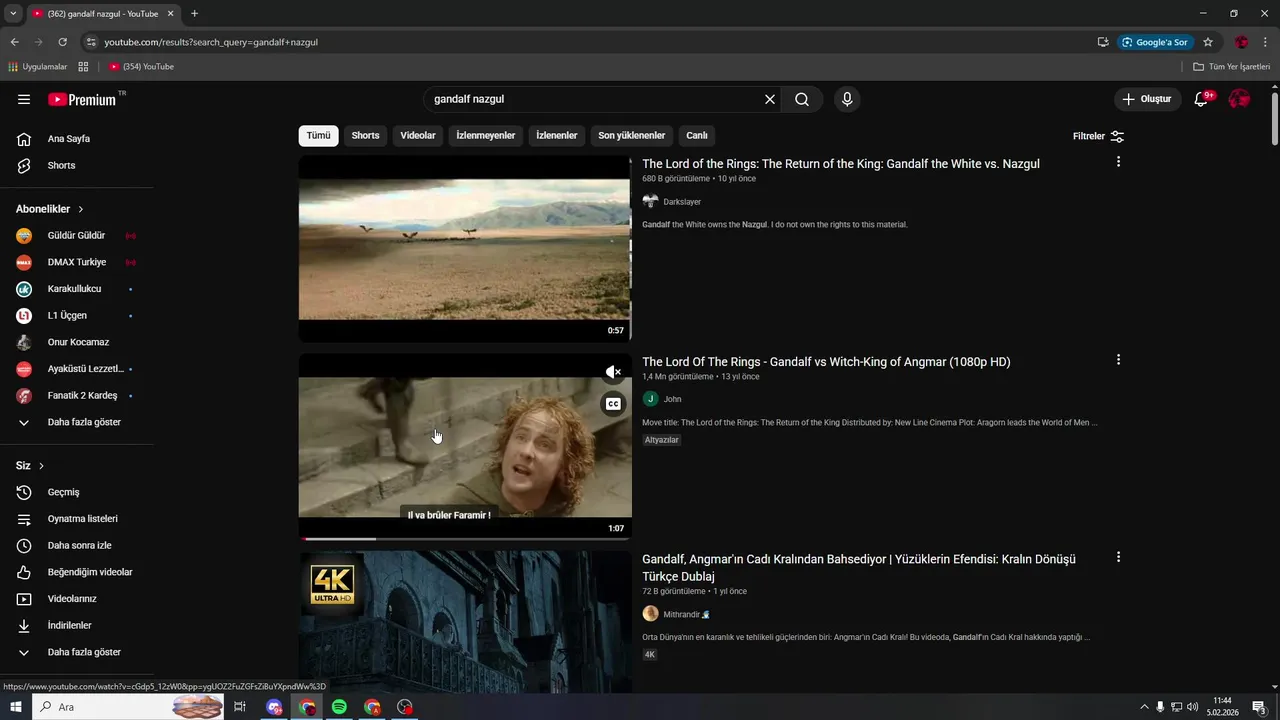The width and height of the screenshot is (1280, 720).
Task: Open Gandalf the White vs. Nazgul thumbnail
Action: pyautogui.click(x=465, y=249)
